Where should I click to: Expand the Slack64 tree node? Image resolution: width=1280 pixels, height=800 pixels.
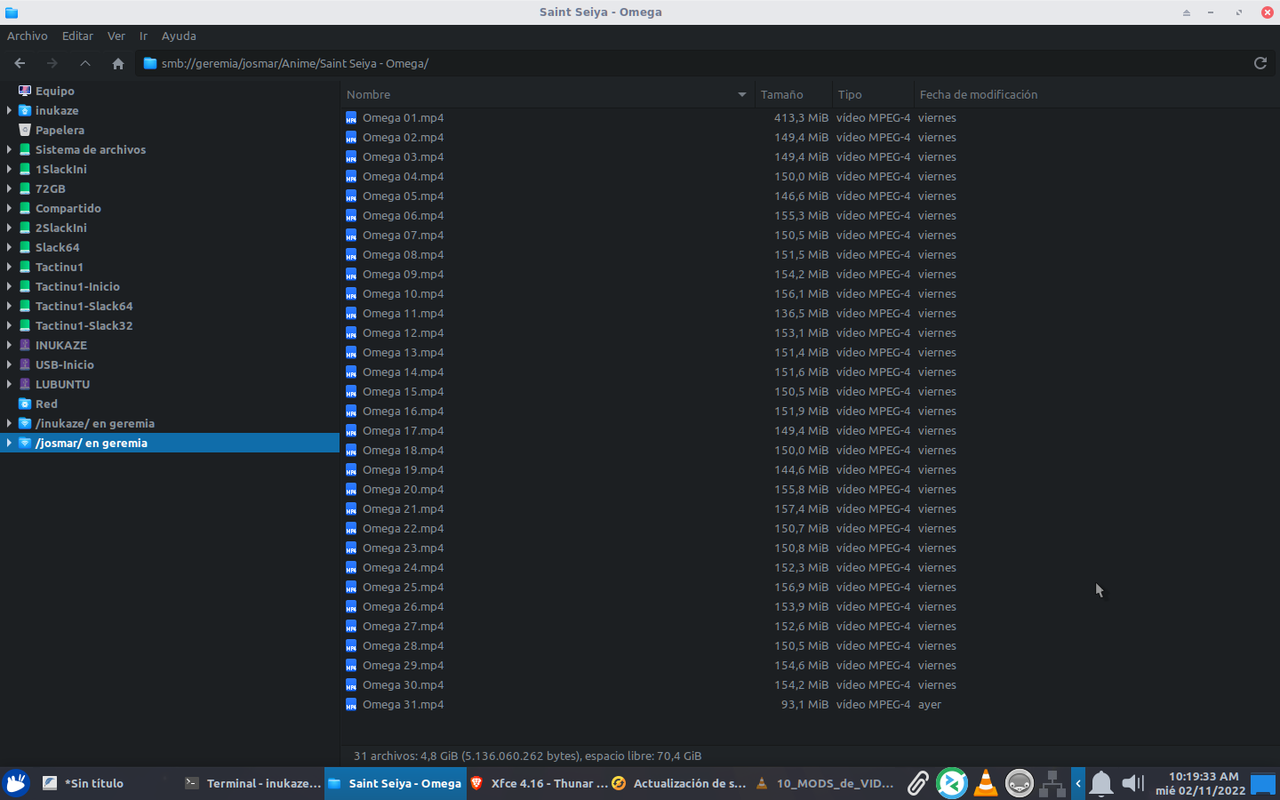click(9, 248)
